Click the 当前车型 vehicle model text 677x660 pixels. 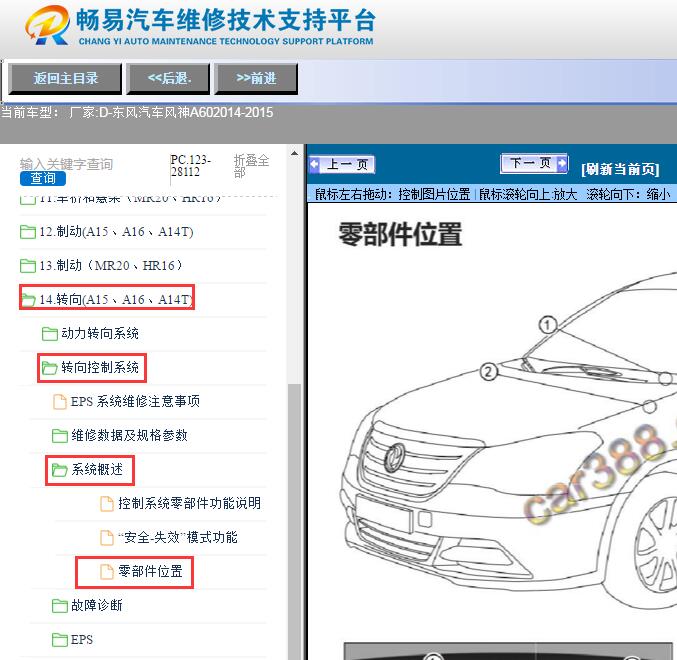tap(136, 113)
